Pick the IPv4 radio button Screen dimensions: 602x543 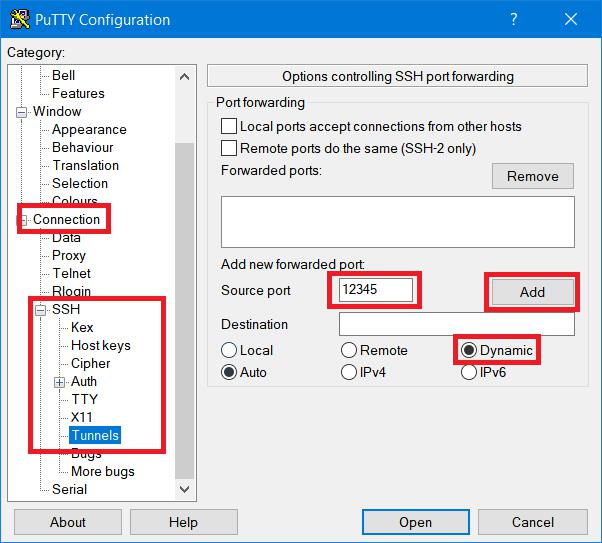point(349,372)
